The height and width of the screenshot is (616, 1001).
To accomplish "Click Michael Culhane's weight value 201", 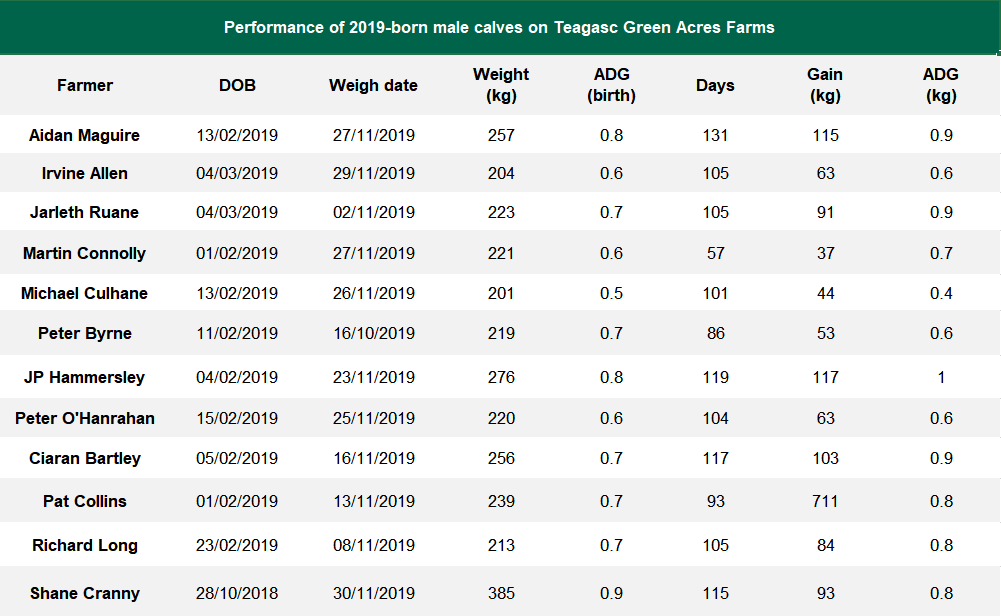I will coord(501,293).
